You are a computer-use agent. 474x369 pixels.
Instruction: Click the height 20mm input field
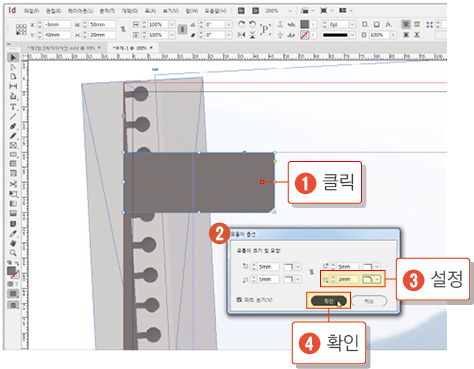102,35
